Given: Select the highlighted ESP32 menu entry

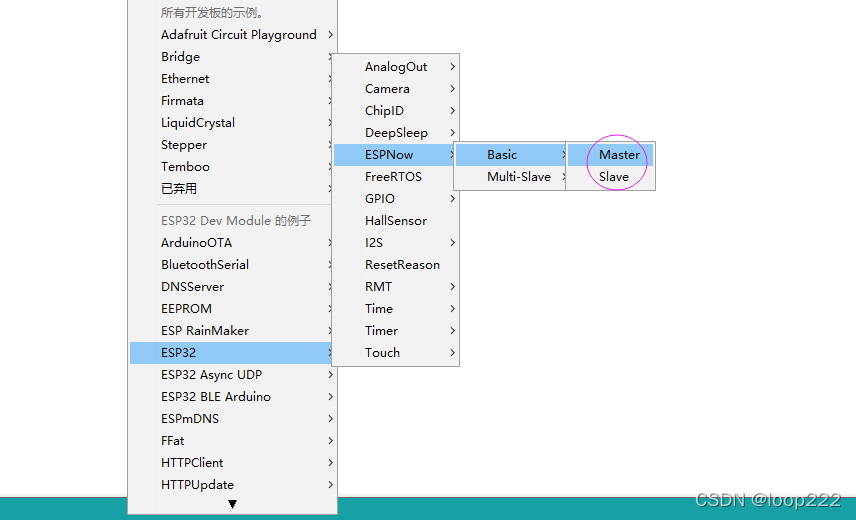Looking at the screenshot, I should tap(230, 352).
